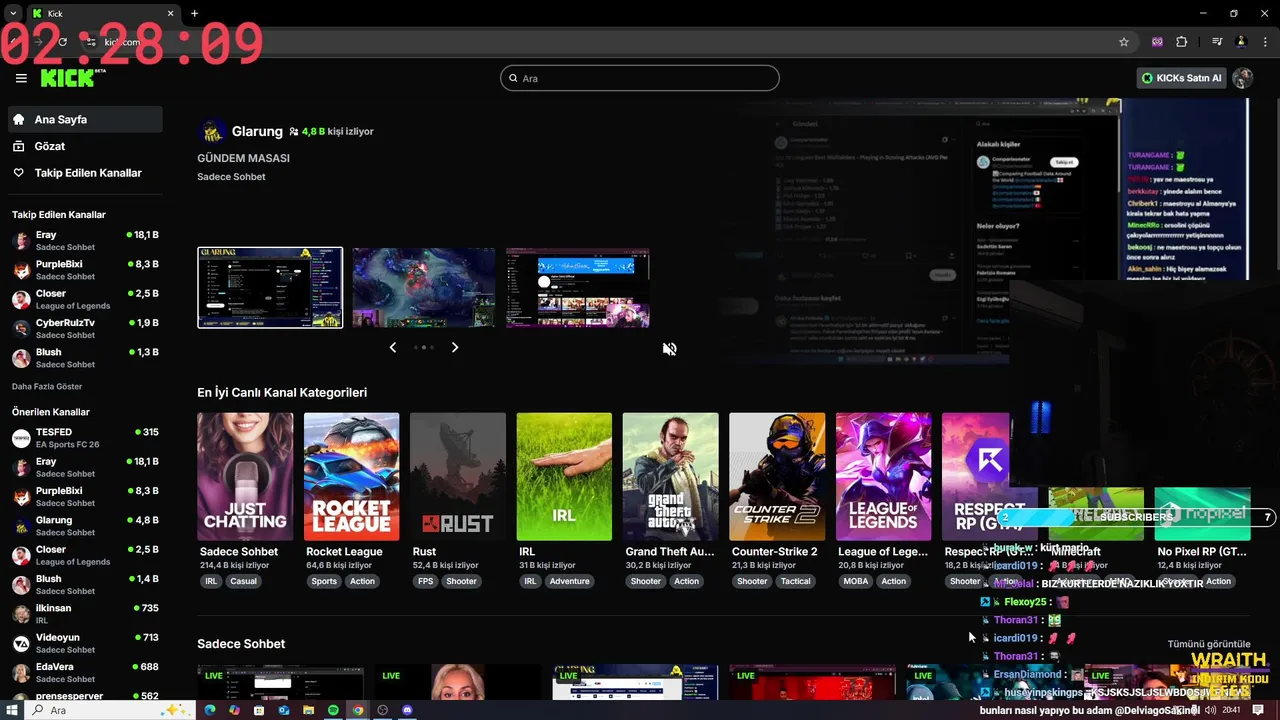Open the Just Chatting category cover
Image resolution: width=1280 pixels, height=720 pixels.
(x=245, y=477)
